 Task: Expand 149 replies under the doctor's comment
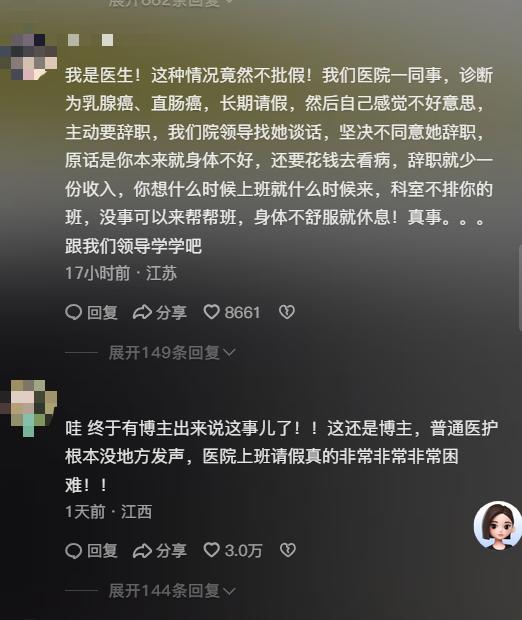pos(172,352)
